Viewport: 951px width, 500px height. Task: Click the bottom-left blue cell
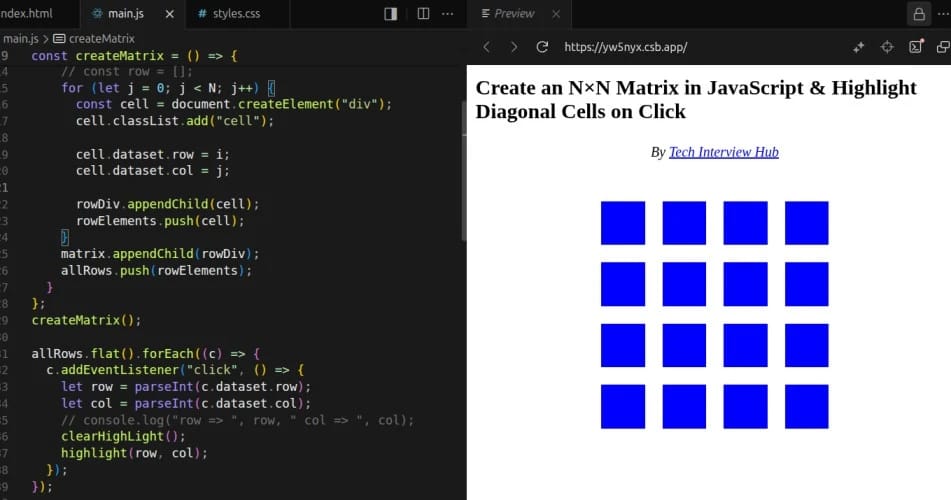(623, 407)
